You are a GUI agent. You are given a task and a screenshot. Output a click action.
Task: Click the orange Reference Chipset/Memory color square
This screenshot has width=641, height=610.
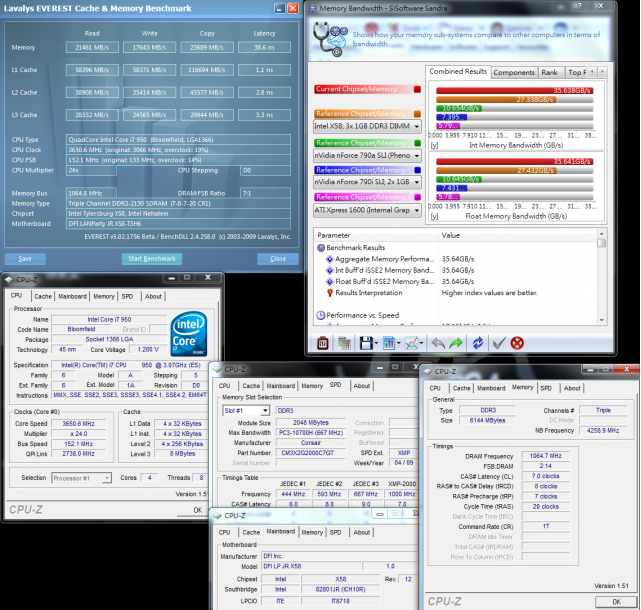(x=417, y=114)
